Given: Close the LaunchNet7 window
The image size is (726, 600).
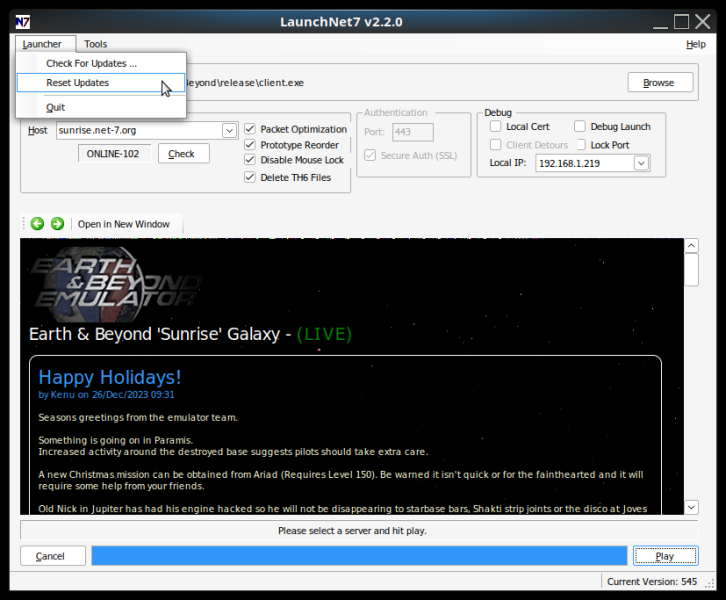Looking at the screenshot, I should (x=703, y=22).
